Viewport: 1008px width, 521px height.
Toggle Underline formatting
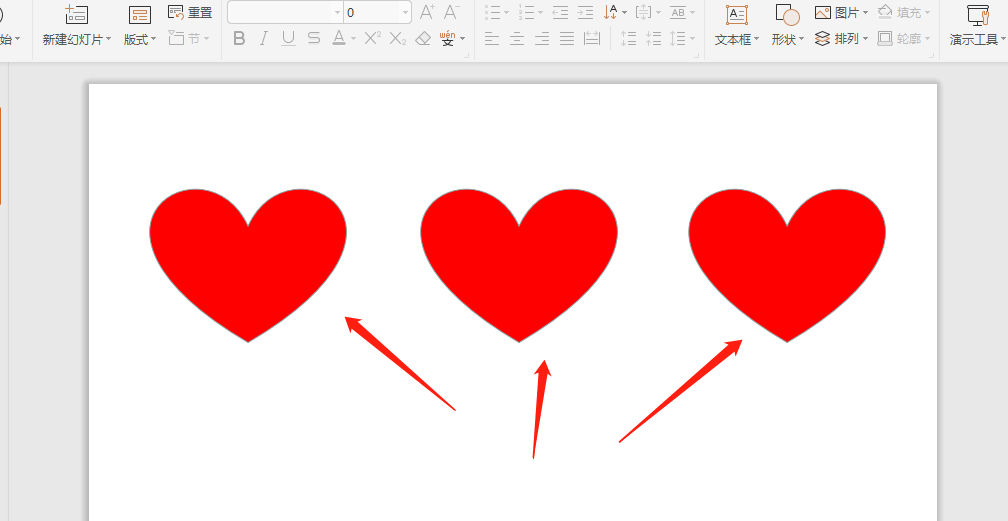[x=289, y=39]
